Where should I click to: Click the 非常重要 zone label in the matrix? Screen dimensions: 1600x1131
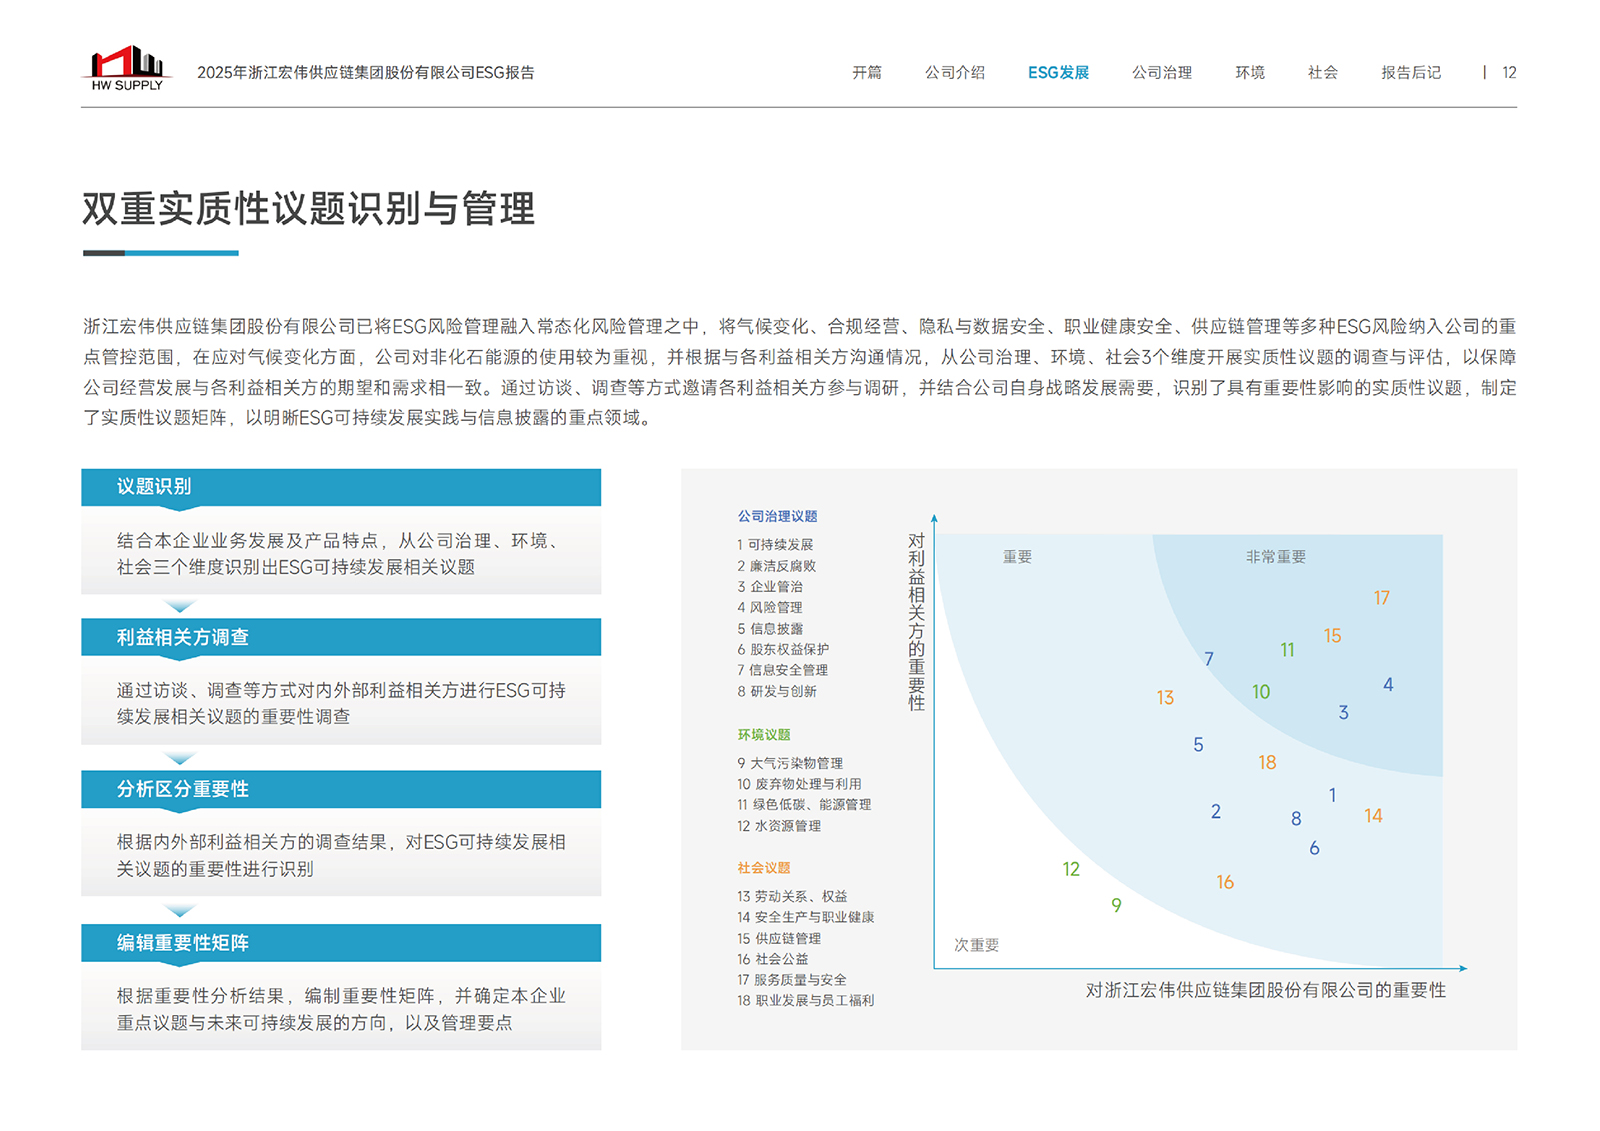click(x=1276, y=557)
